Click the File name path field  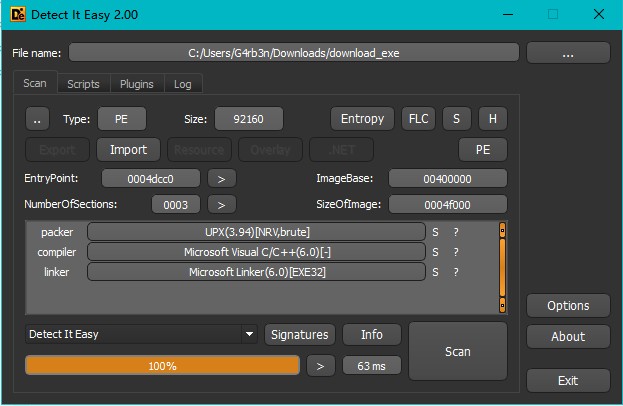pos(294,53)
